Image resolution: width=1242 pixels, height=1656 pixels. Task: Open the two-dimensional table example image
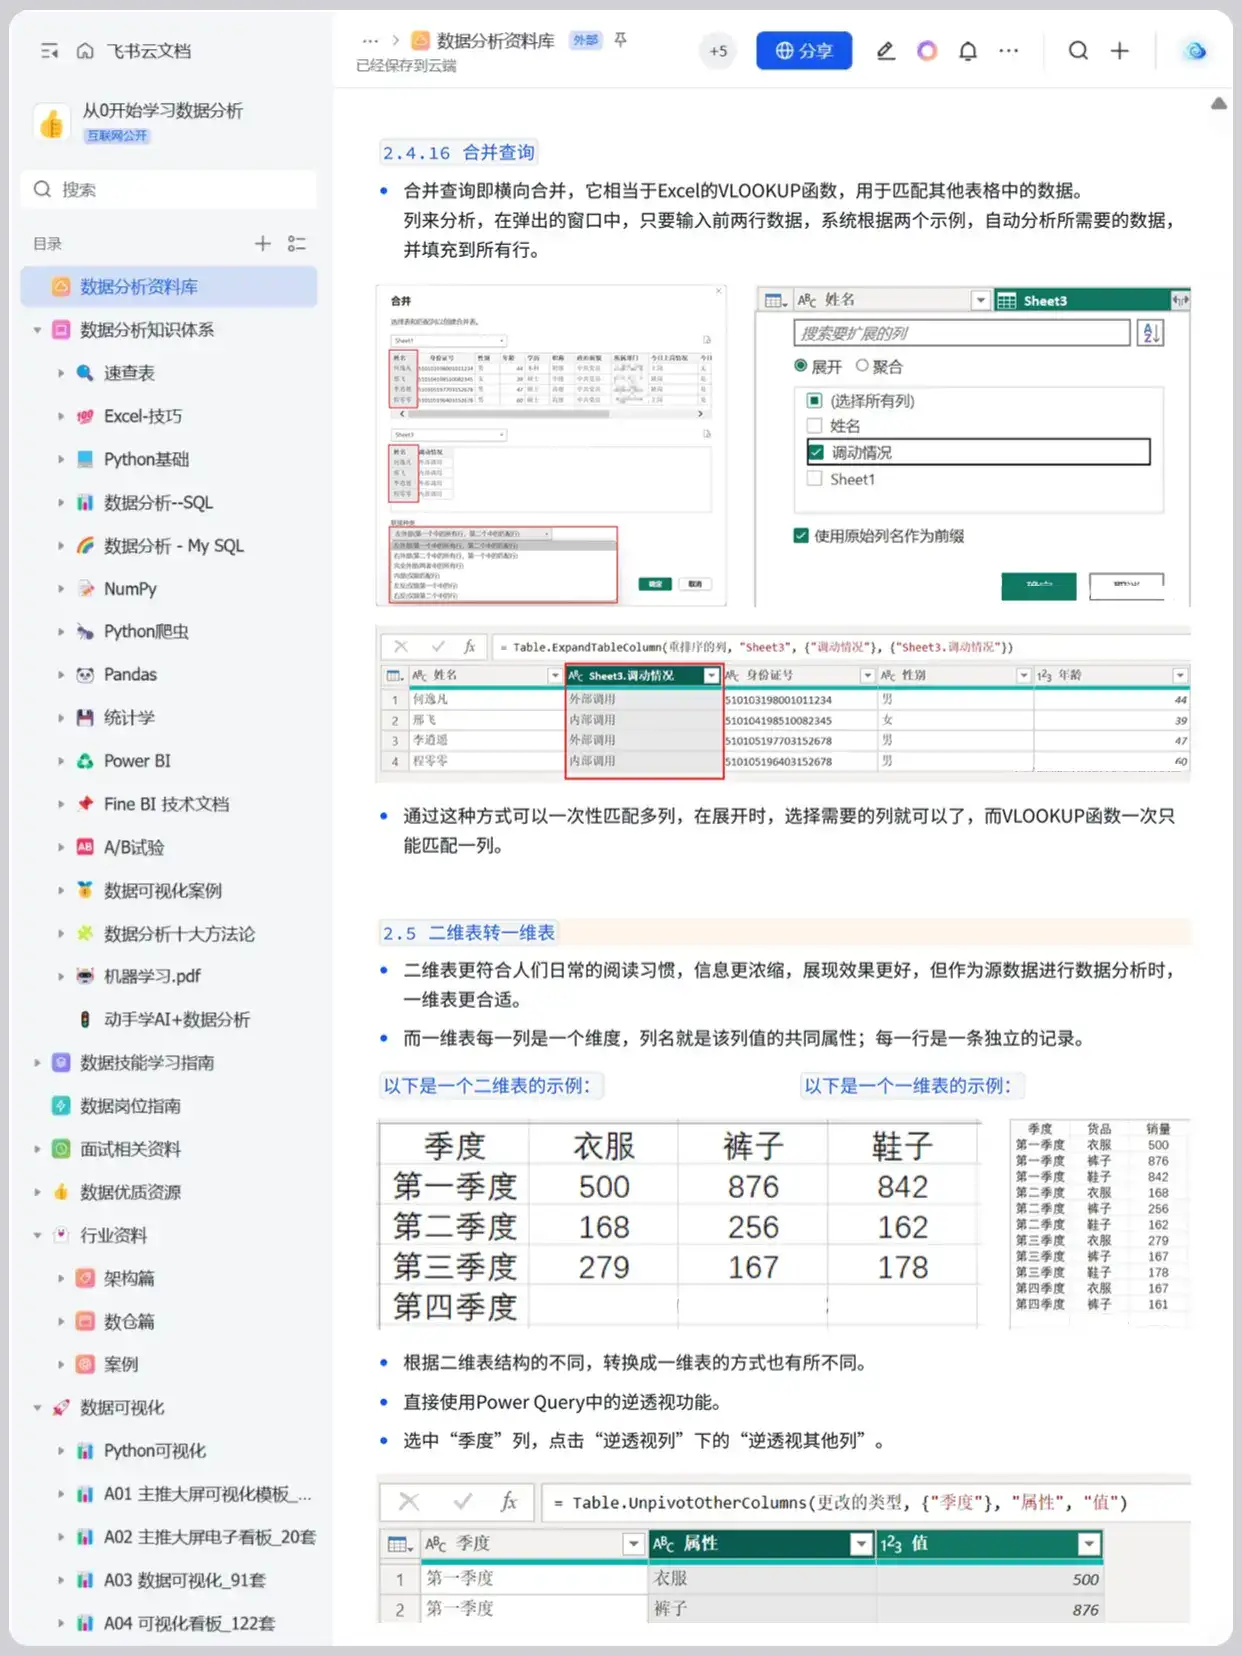pos(679,1225)
